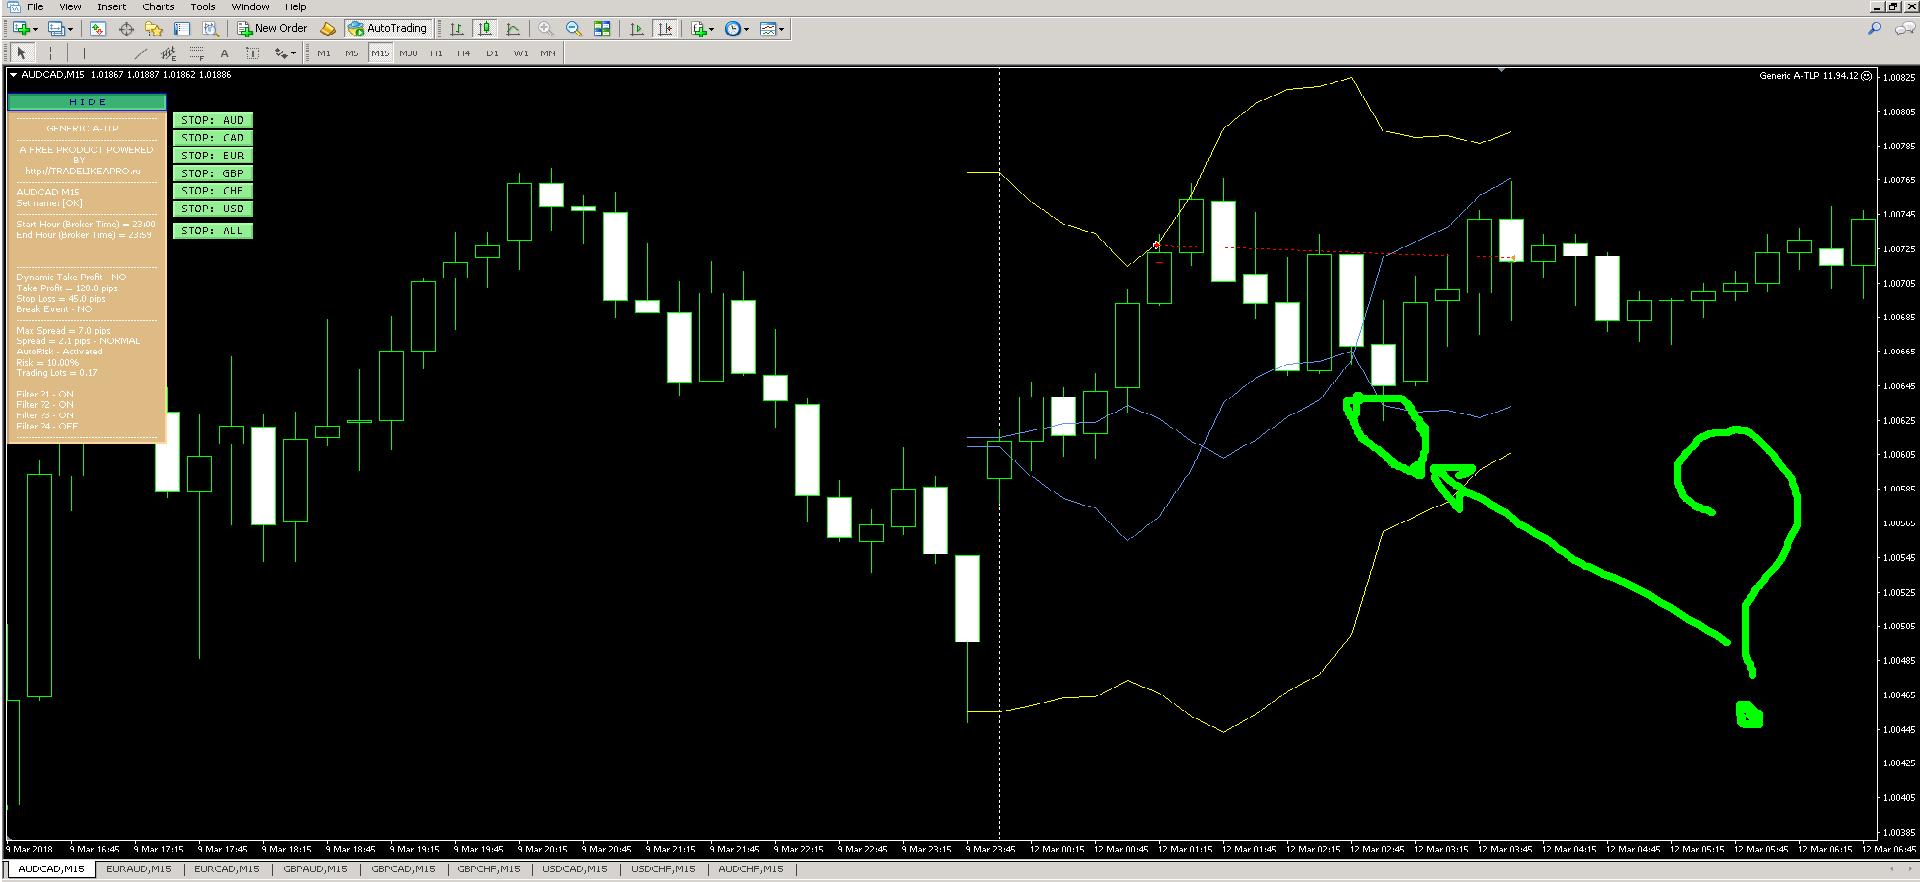The height and width of the screenshot is (882, 1920).
Task: Open the Window menu
Action: click(250, 7)
